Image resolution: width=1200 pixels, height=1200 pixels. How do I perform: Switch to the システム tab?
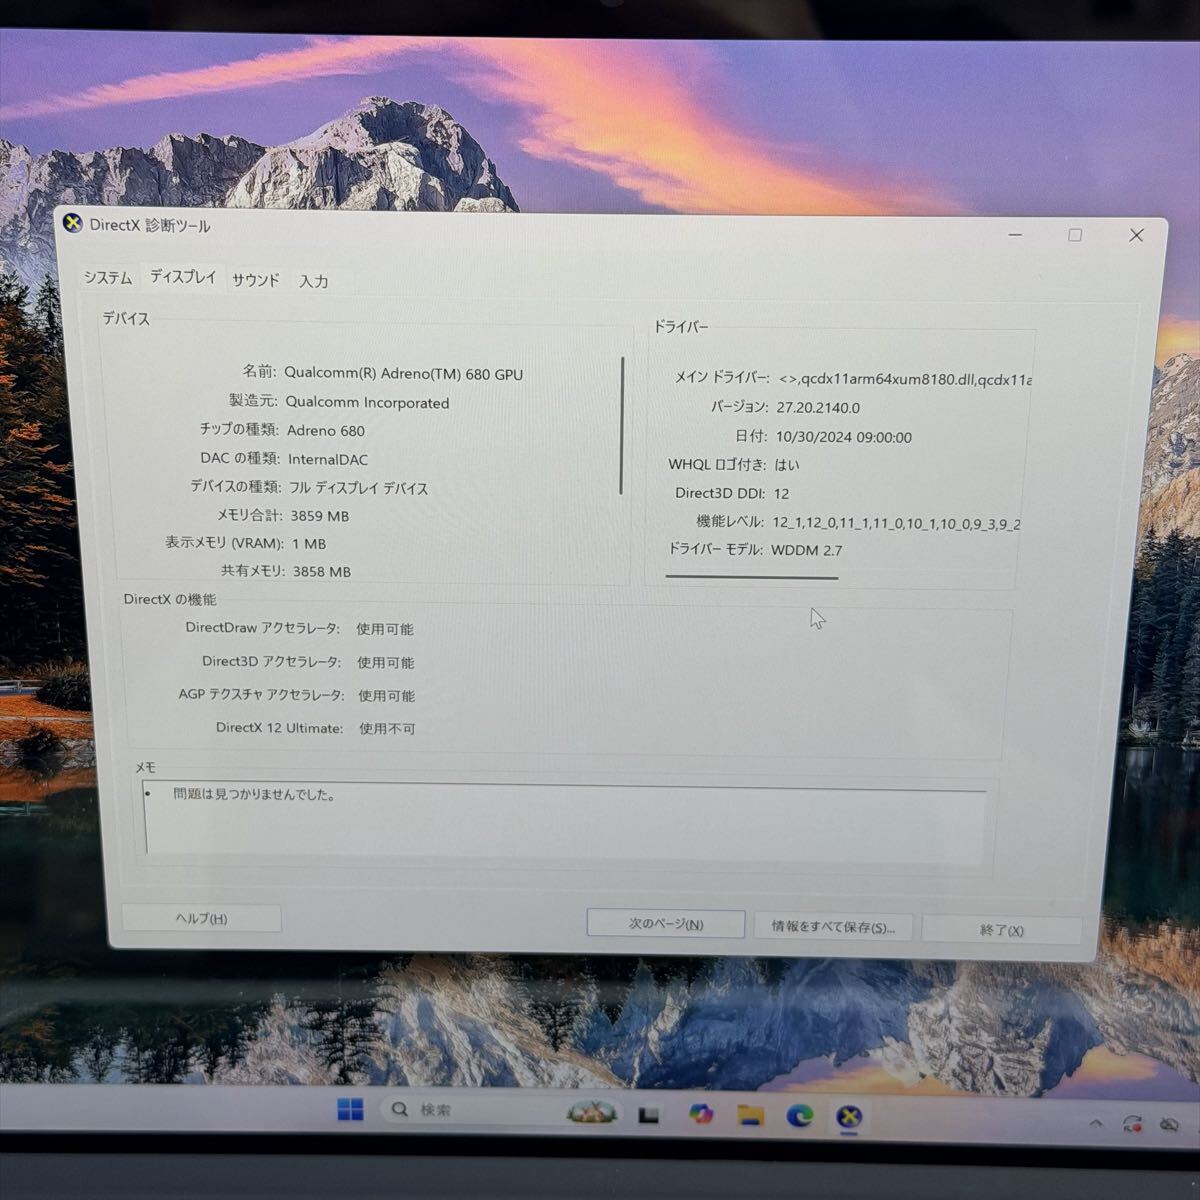(x=107, y=278)
